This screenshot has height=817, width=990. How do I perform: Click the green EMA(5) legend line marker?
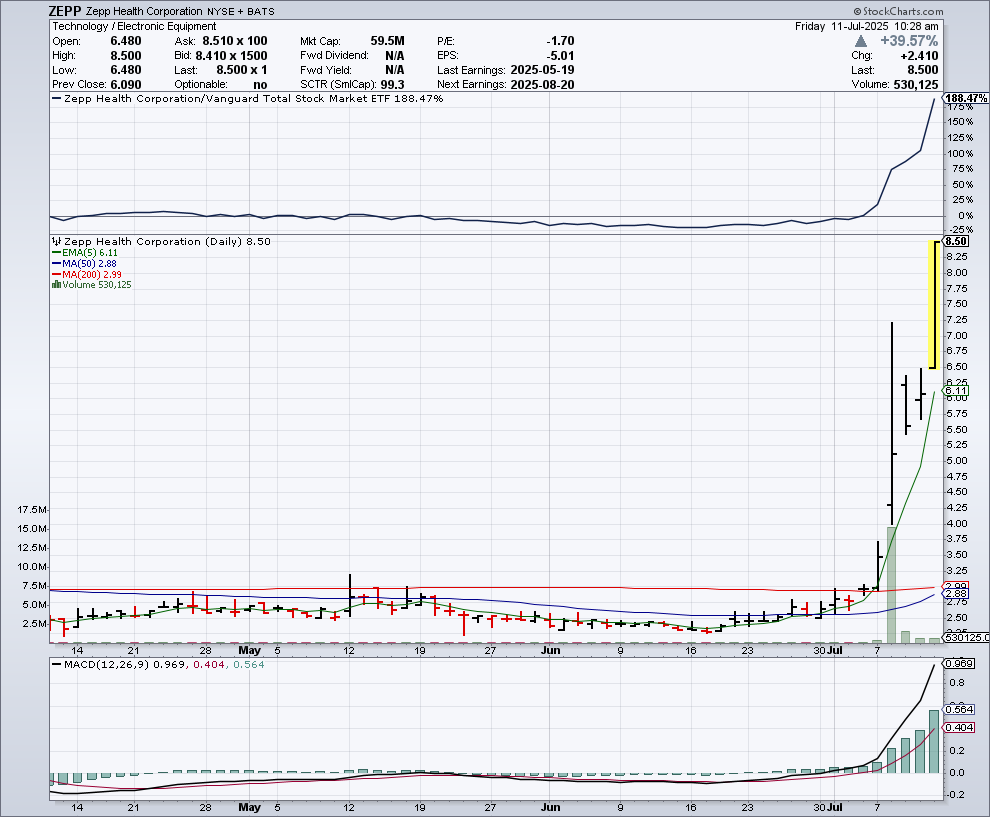[x=57, y=253]
